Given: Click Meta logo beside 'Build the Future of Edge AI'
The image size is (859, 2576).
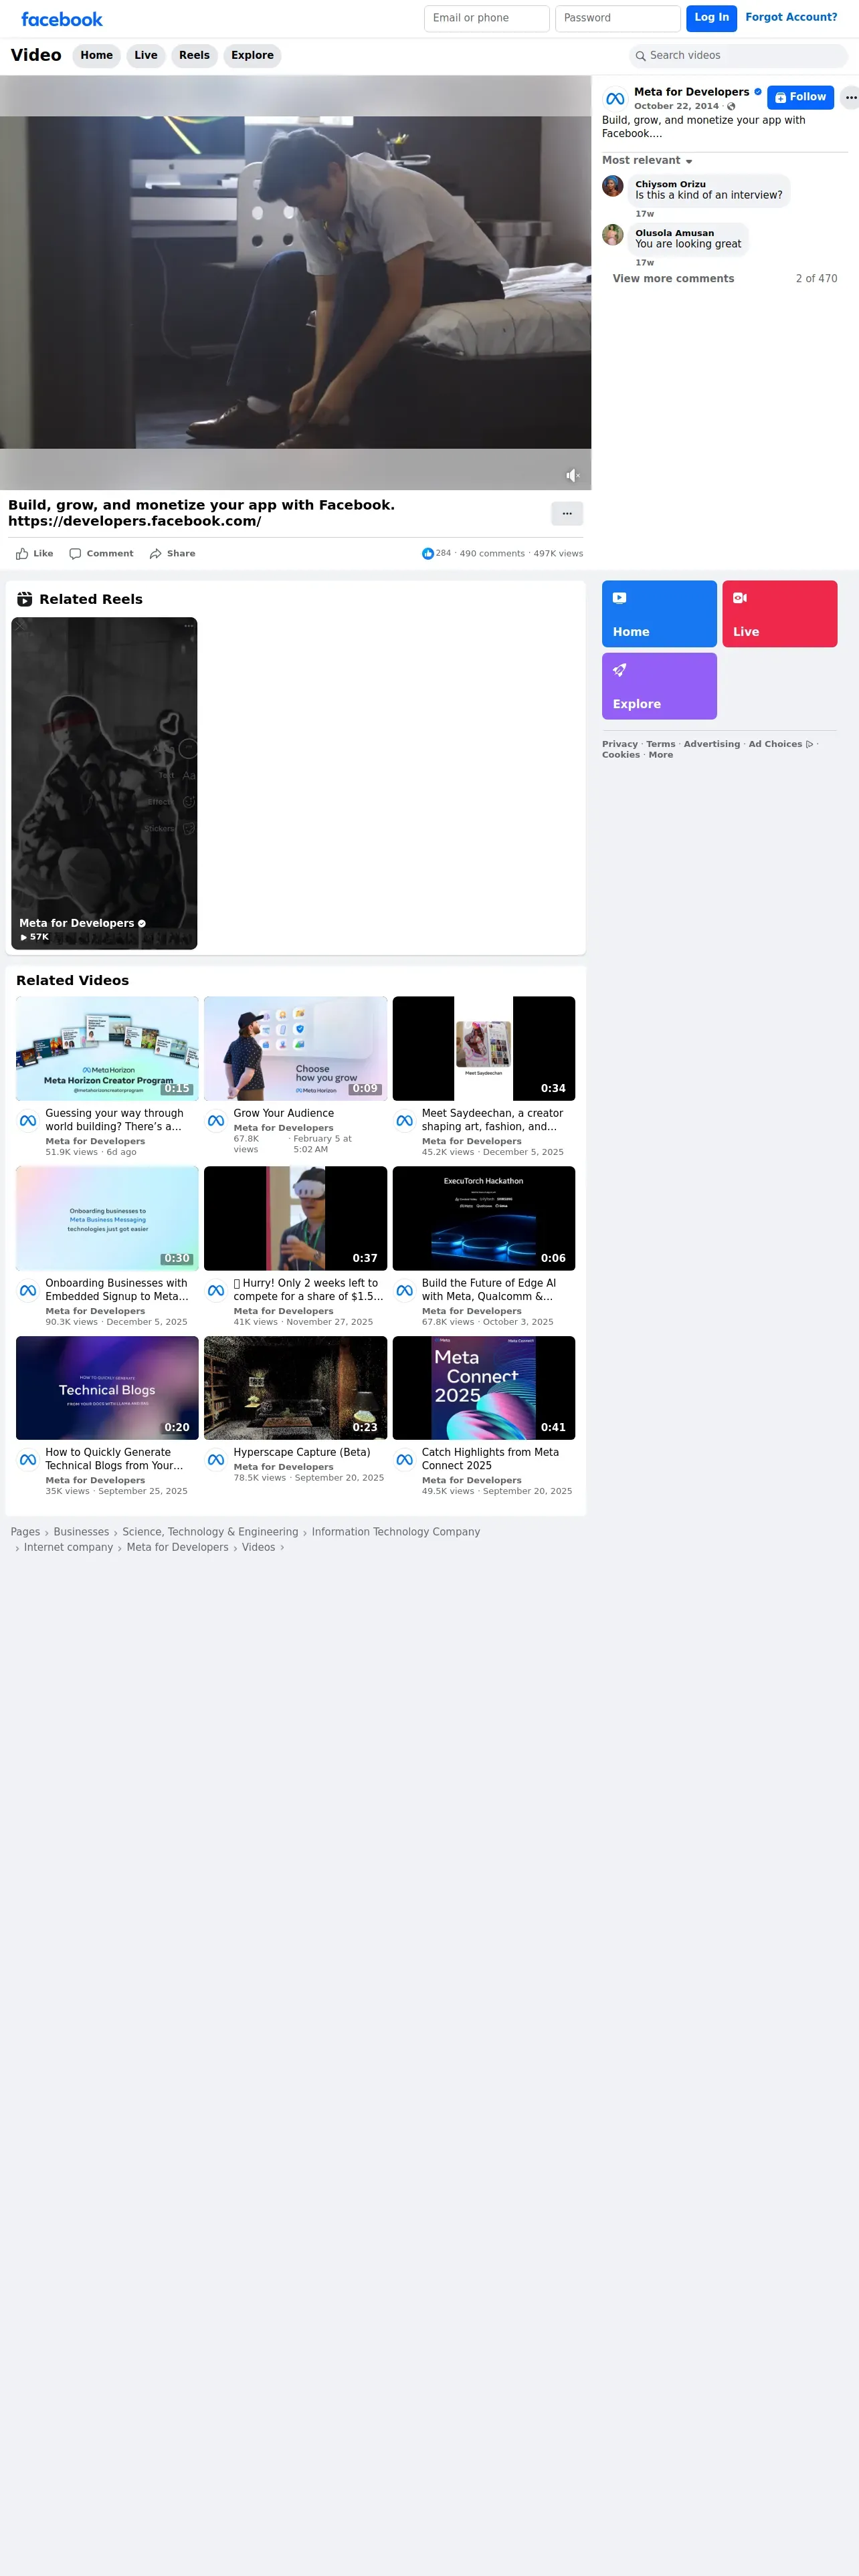Looking at the screenshot, I should (x=404, y=1291).
